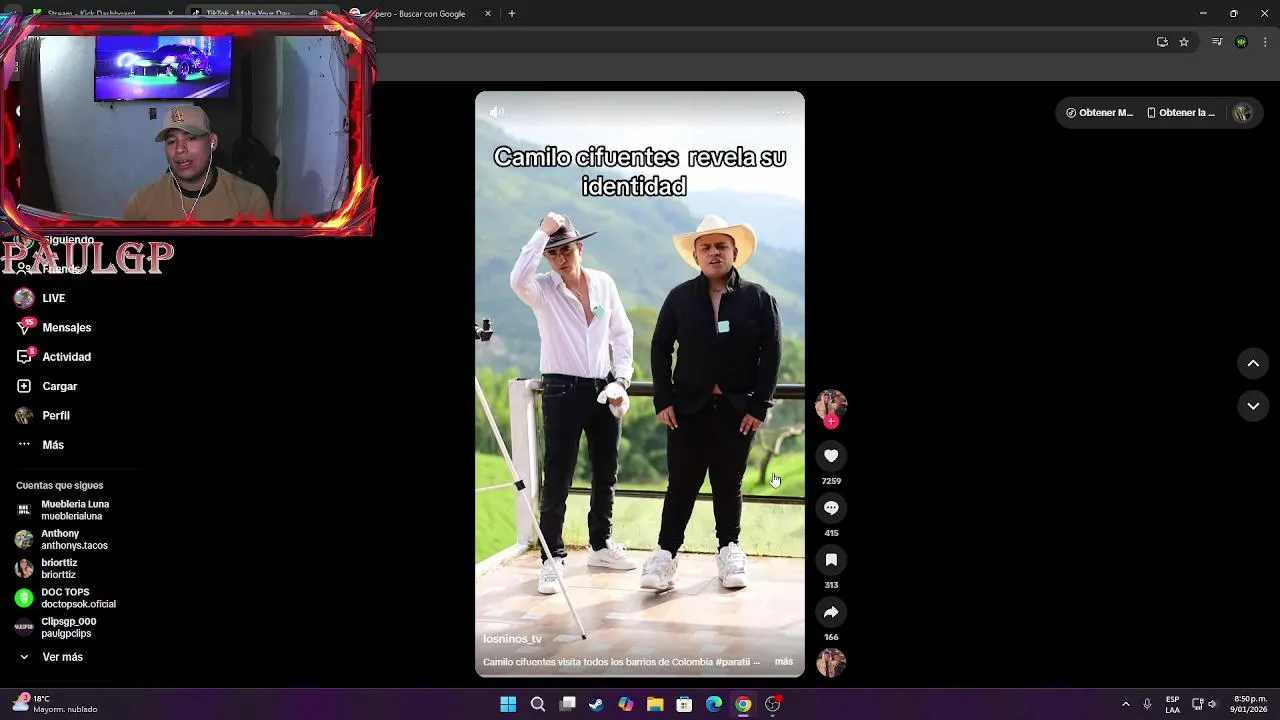Open Microsoft Store from the taskbar
The width and height of the screenshot is (1280, 720).
684,704
